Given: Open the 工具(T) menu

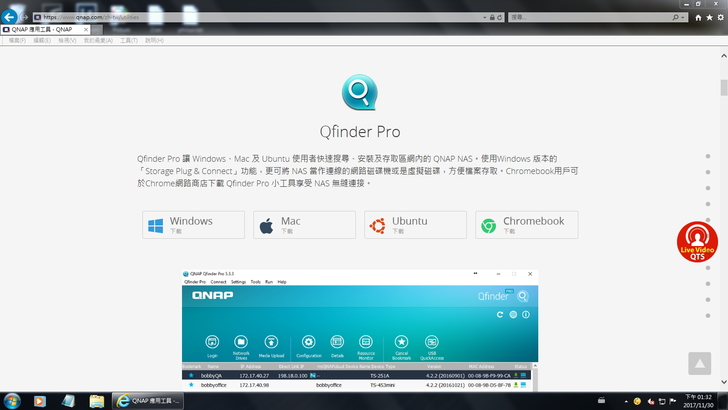Looking at the screenshot, I should point(129,40).
